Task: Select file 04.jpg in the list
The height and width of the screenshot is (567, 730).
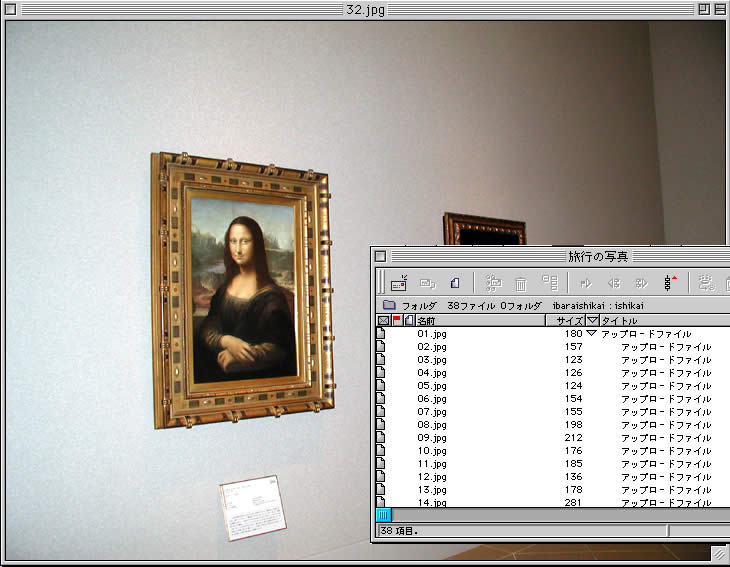Action: [432, 373]
